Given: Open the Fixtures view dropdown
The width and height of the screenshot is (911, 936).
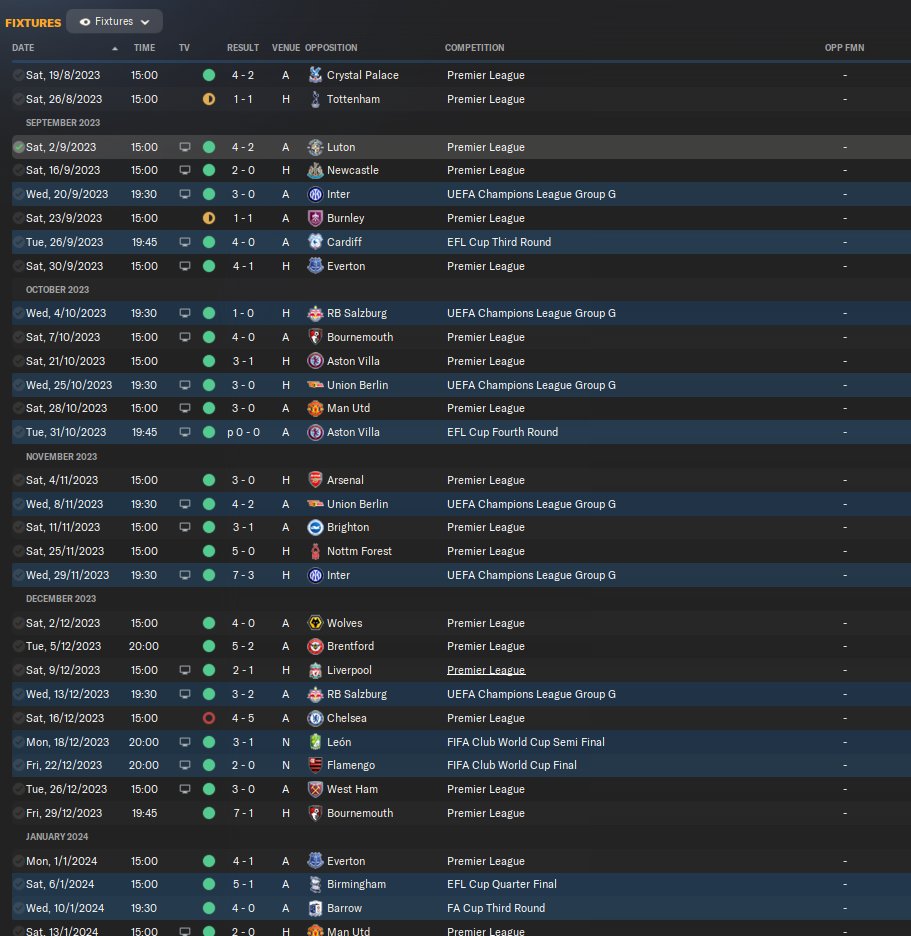Looking at the screenshot, I should point(114,21).
